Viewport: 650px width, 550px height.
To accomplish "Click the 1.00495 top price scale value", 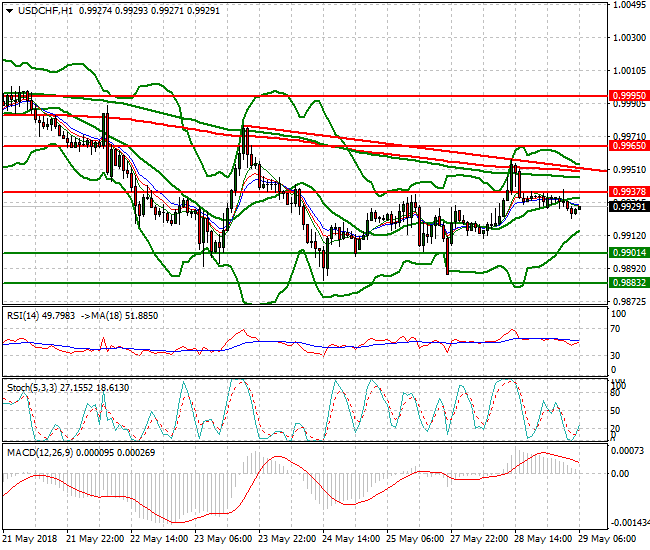I will pyautogui.click(x=629, y=5).
